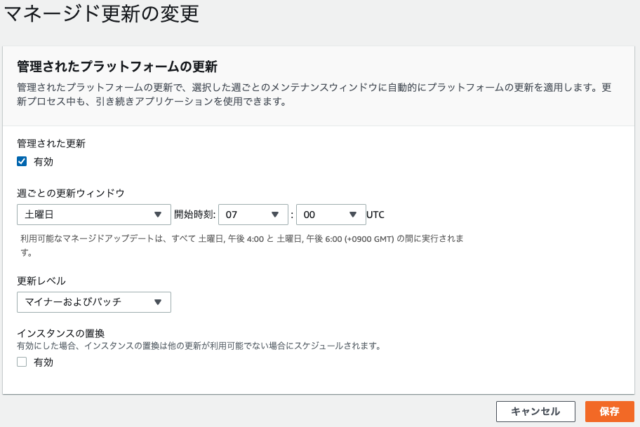Click the 開始時刻: label

195,215
